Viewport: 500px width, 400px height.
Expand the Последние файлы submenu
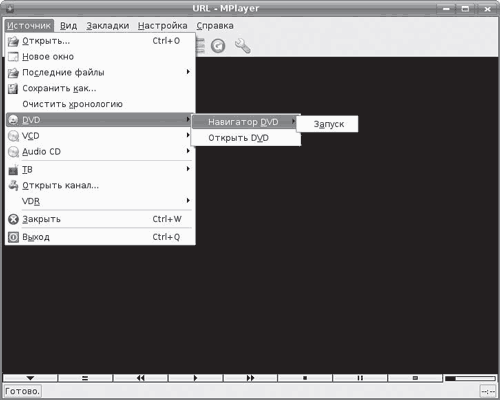click(x=100, y=72)
